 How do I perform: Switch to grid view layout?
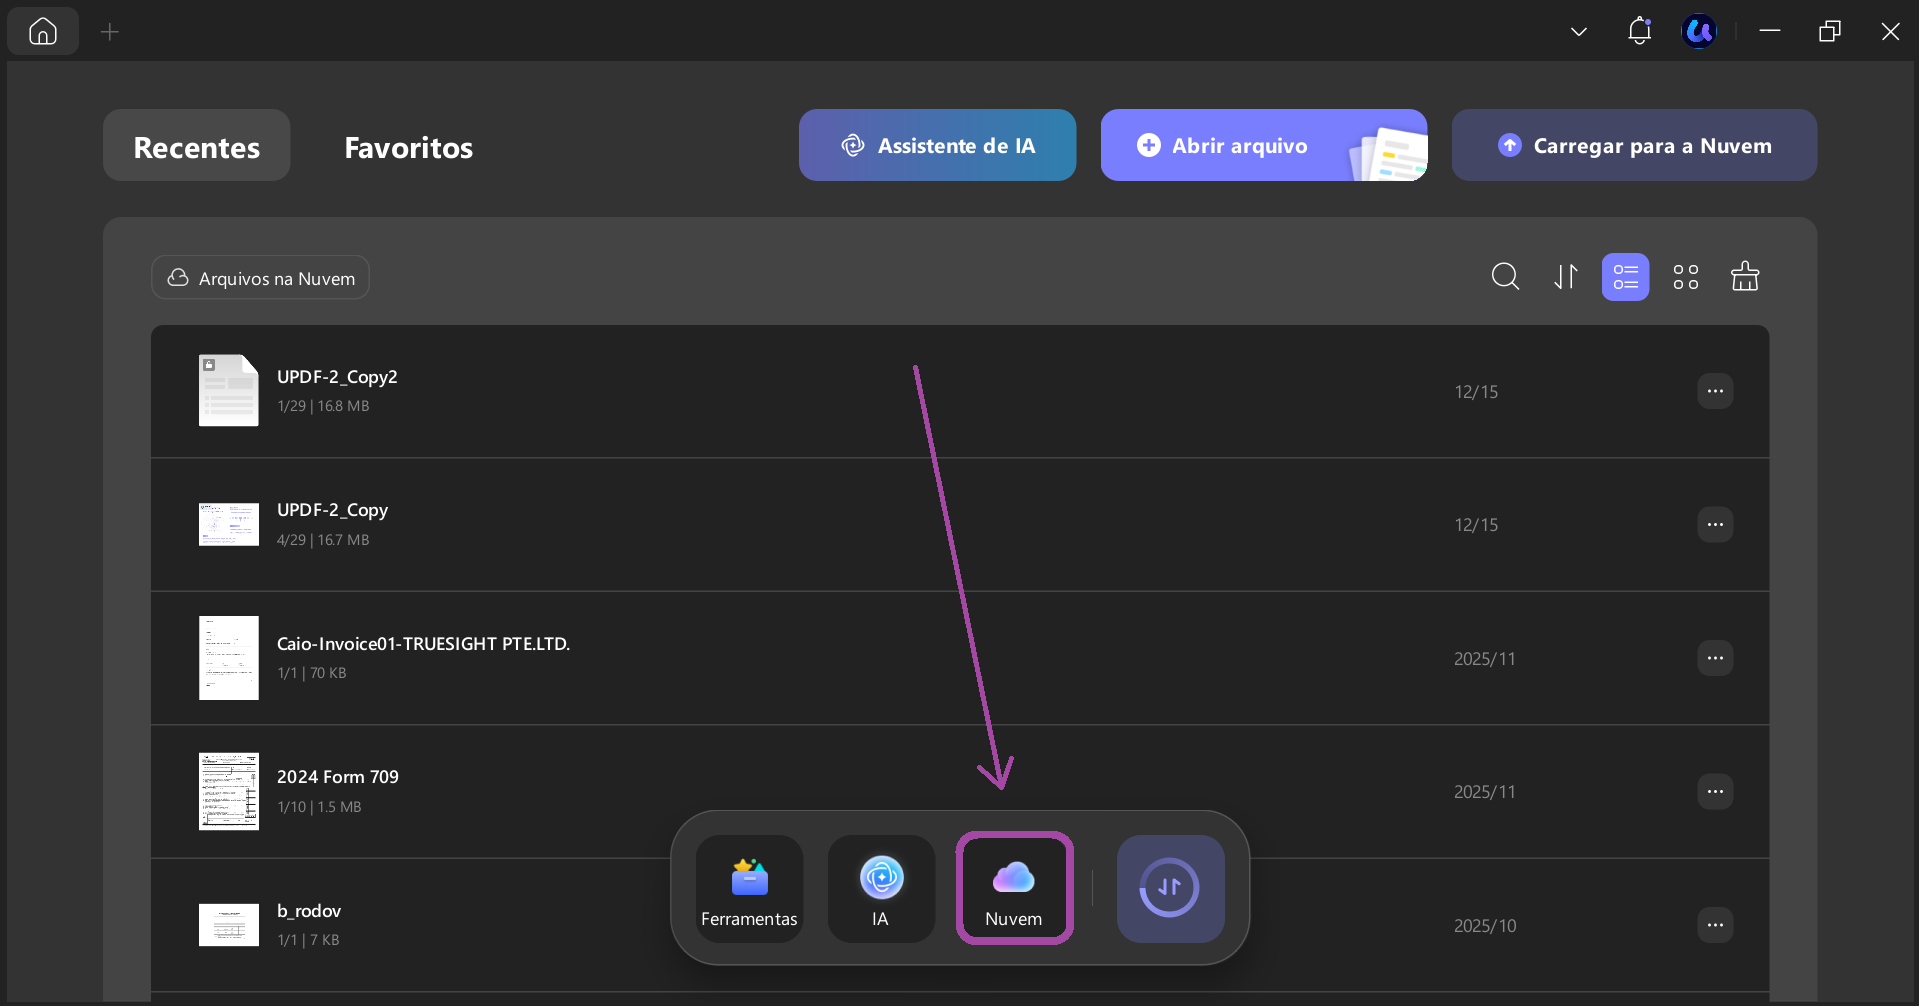1685,277
